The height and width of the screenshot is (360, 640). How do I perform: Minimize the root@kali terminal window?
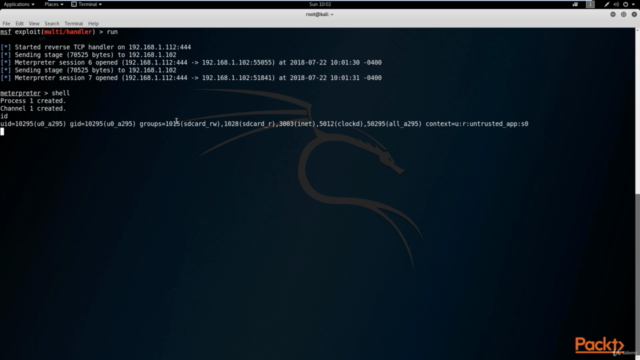[x=613, y=14]
